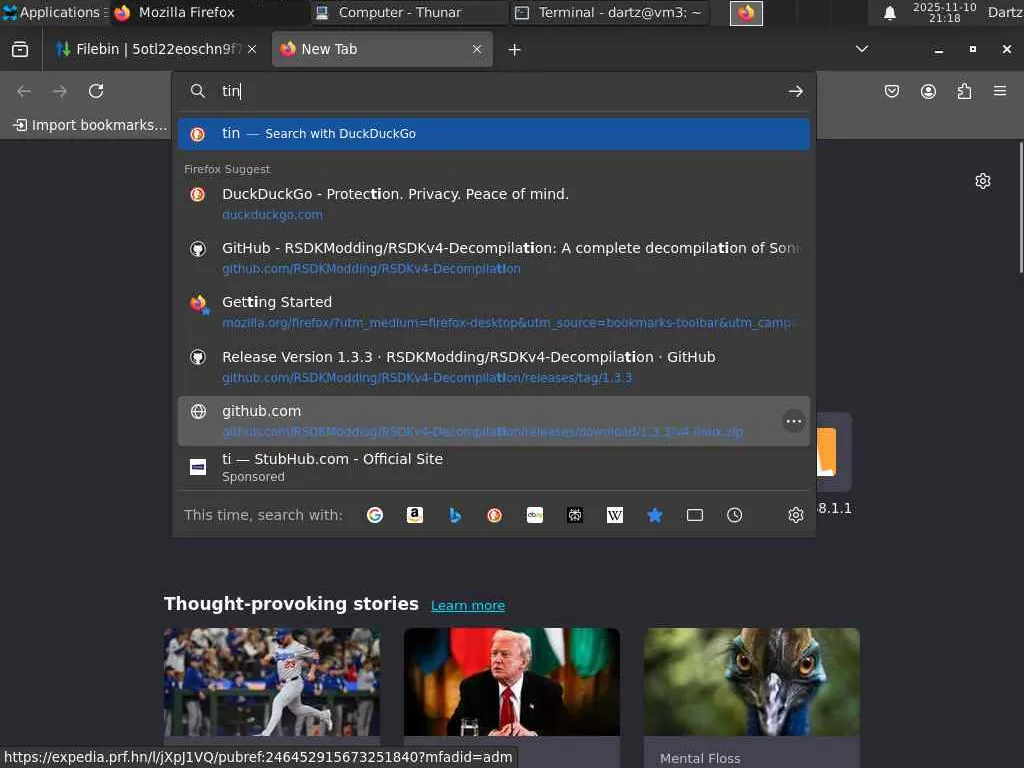Open the notification bell in system panel

(x=889, y=13)
